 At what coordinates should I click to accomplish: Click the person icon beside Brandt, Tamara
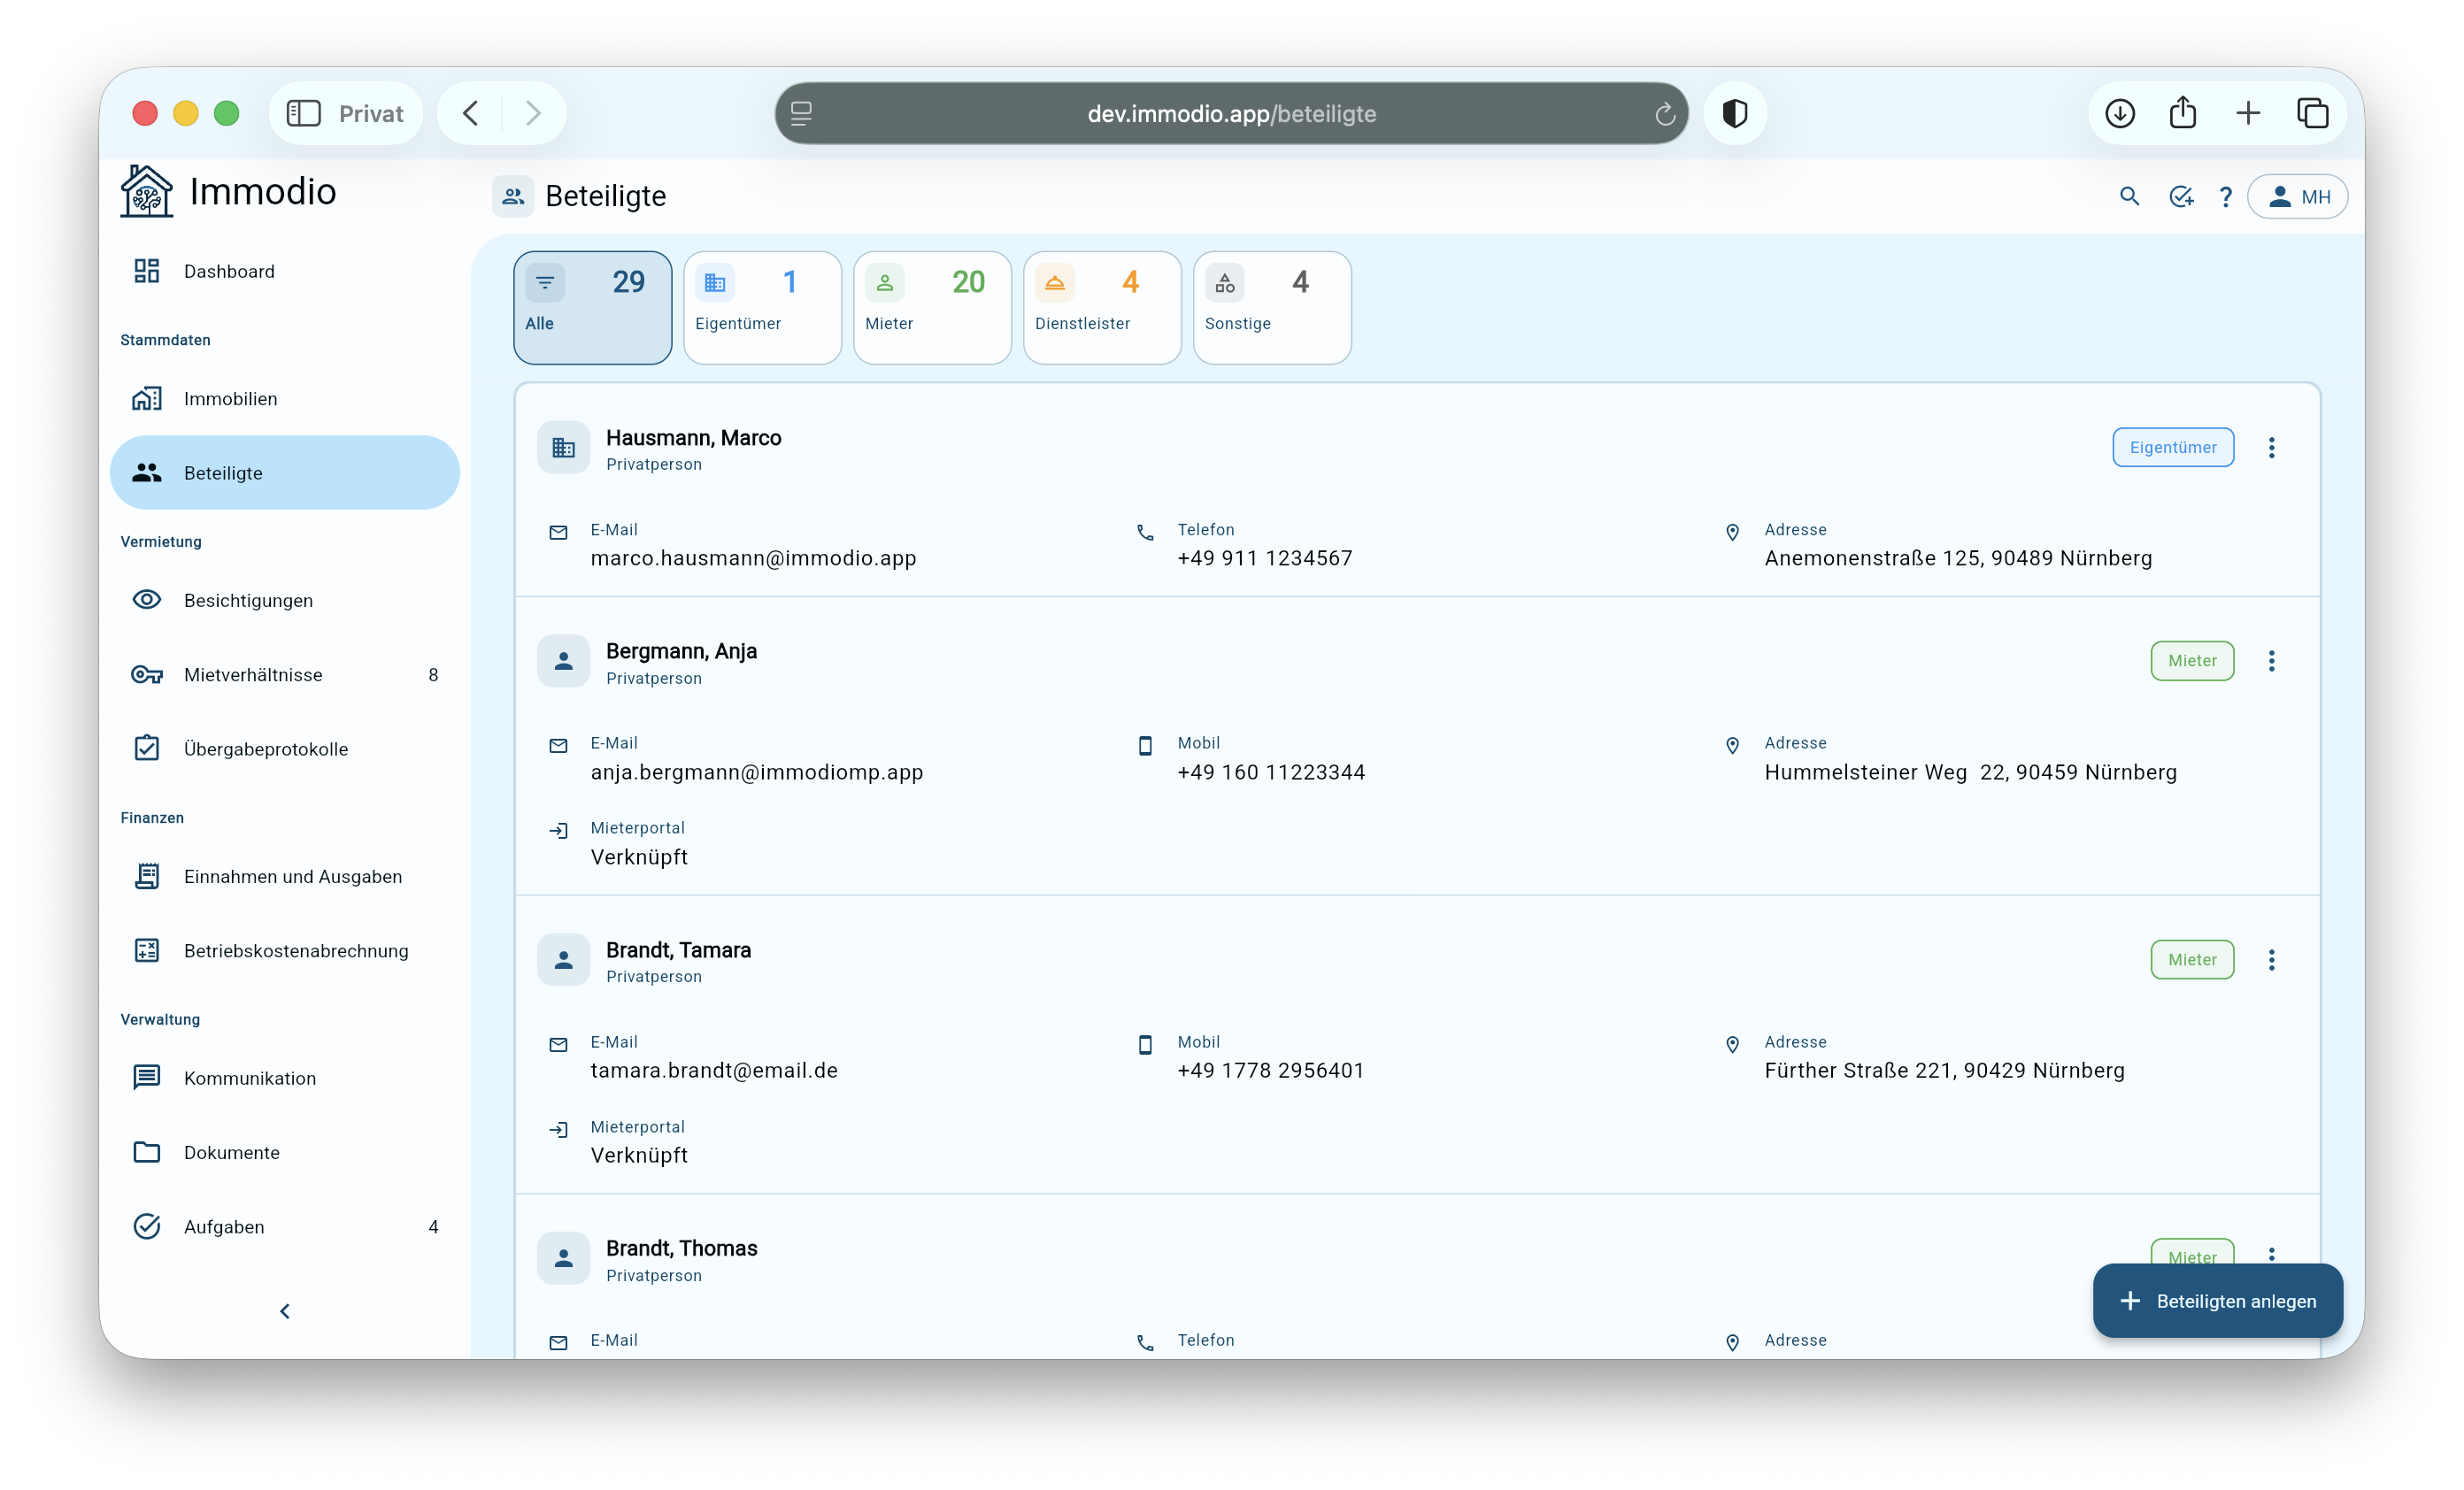pyautogui.click(x=563, y=959)
